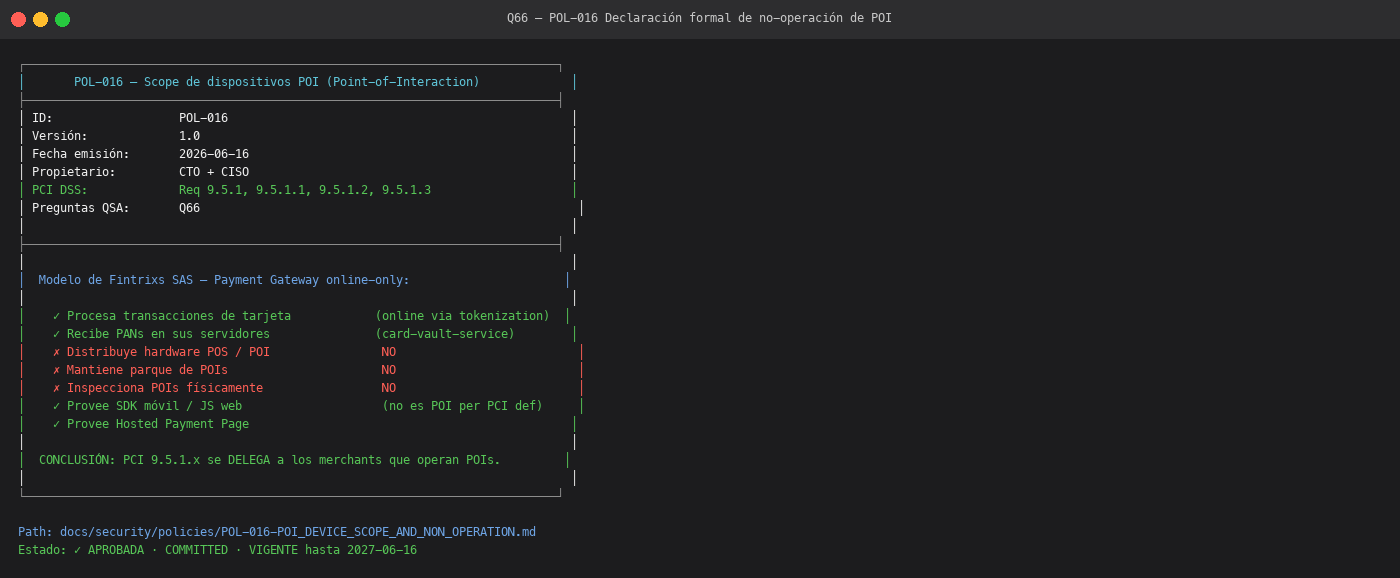The image size is (1400, 578).
Task: Select 'Req 9.5.1, 9.5.1.1, 9.5.1.2, 9.5.1.3'
Action: [x=305, y=190]
